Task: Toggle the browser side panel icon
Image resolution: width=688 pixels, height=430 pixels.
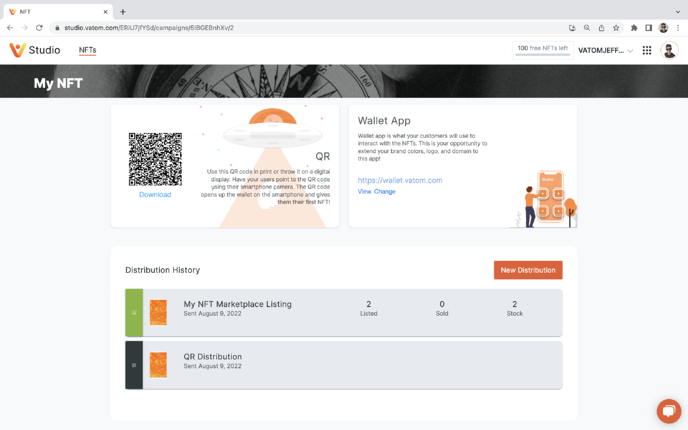Action: (x=648, y=28)
